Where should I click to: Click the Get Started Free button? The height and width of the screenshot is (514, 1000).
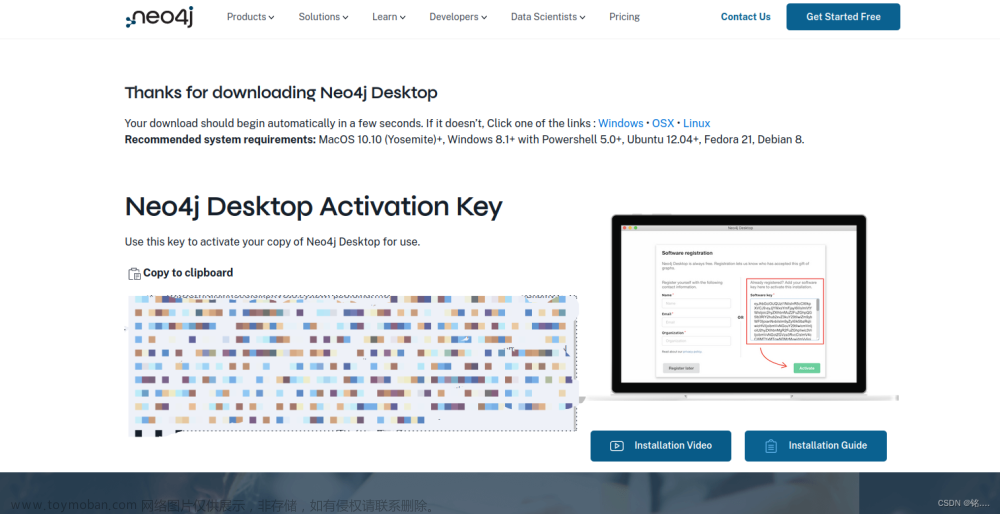(843, 17)
